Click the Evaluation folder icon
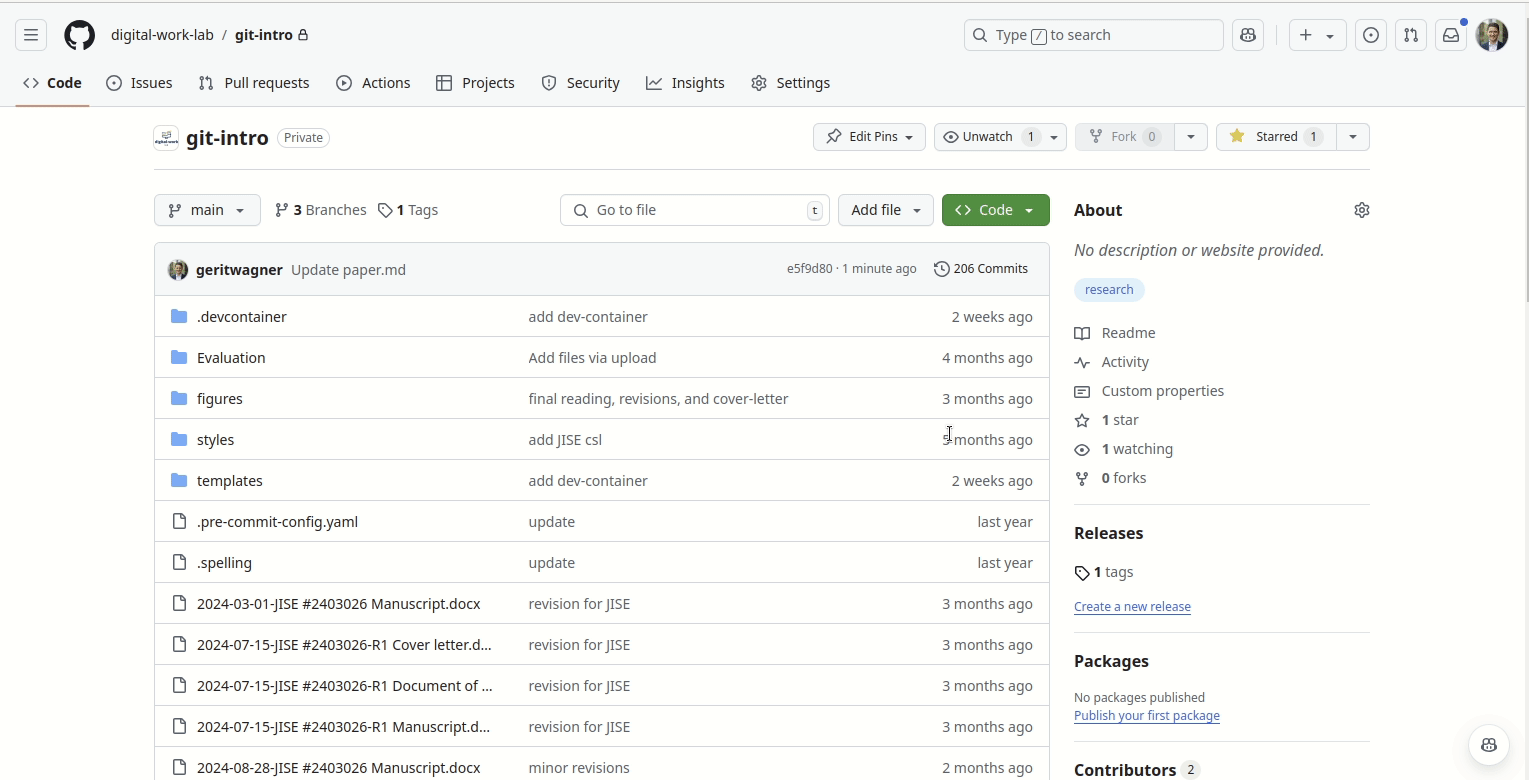The width and height of the screenshot is (1529, 780). (x=179, y=357)
